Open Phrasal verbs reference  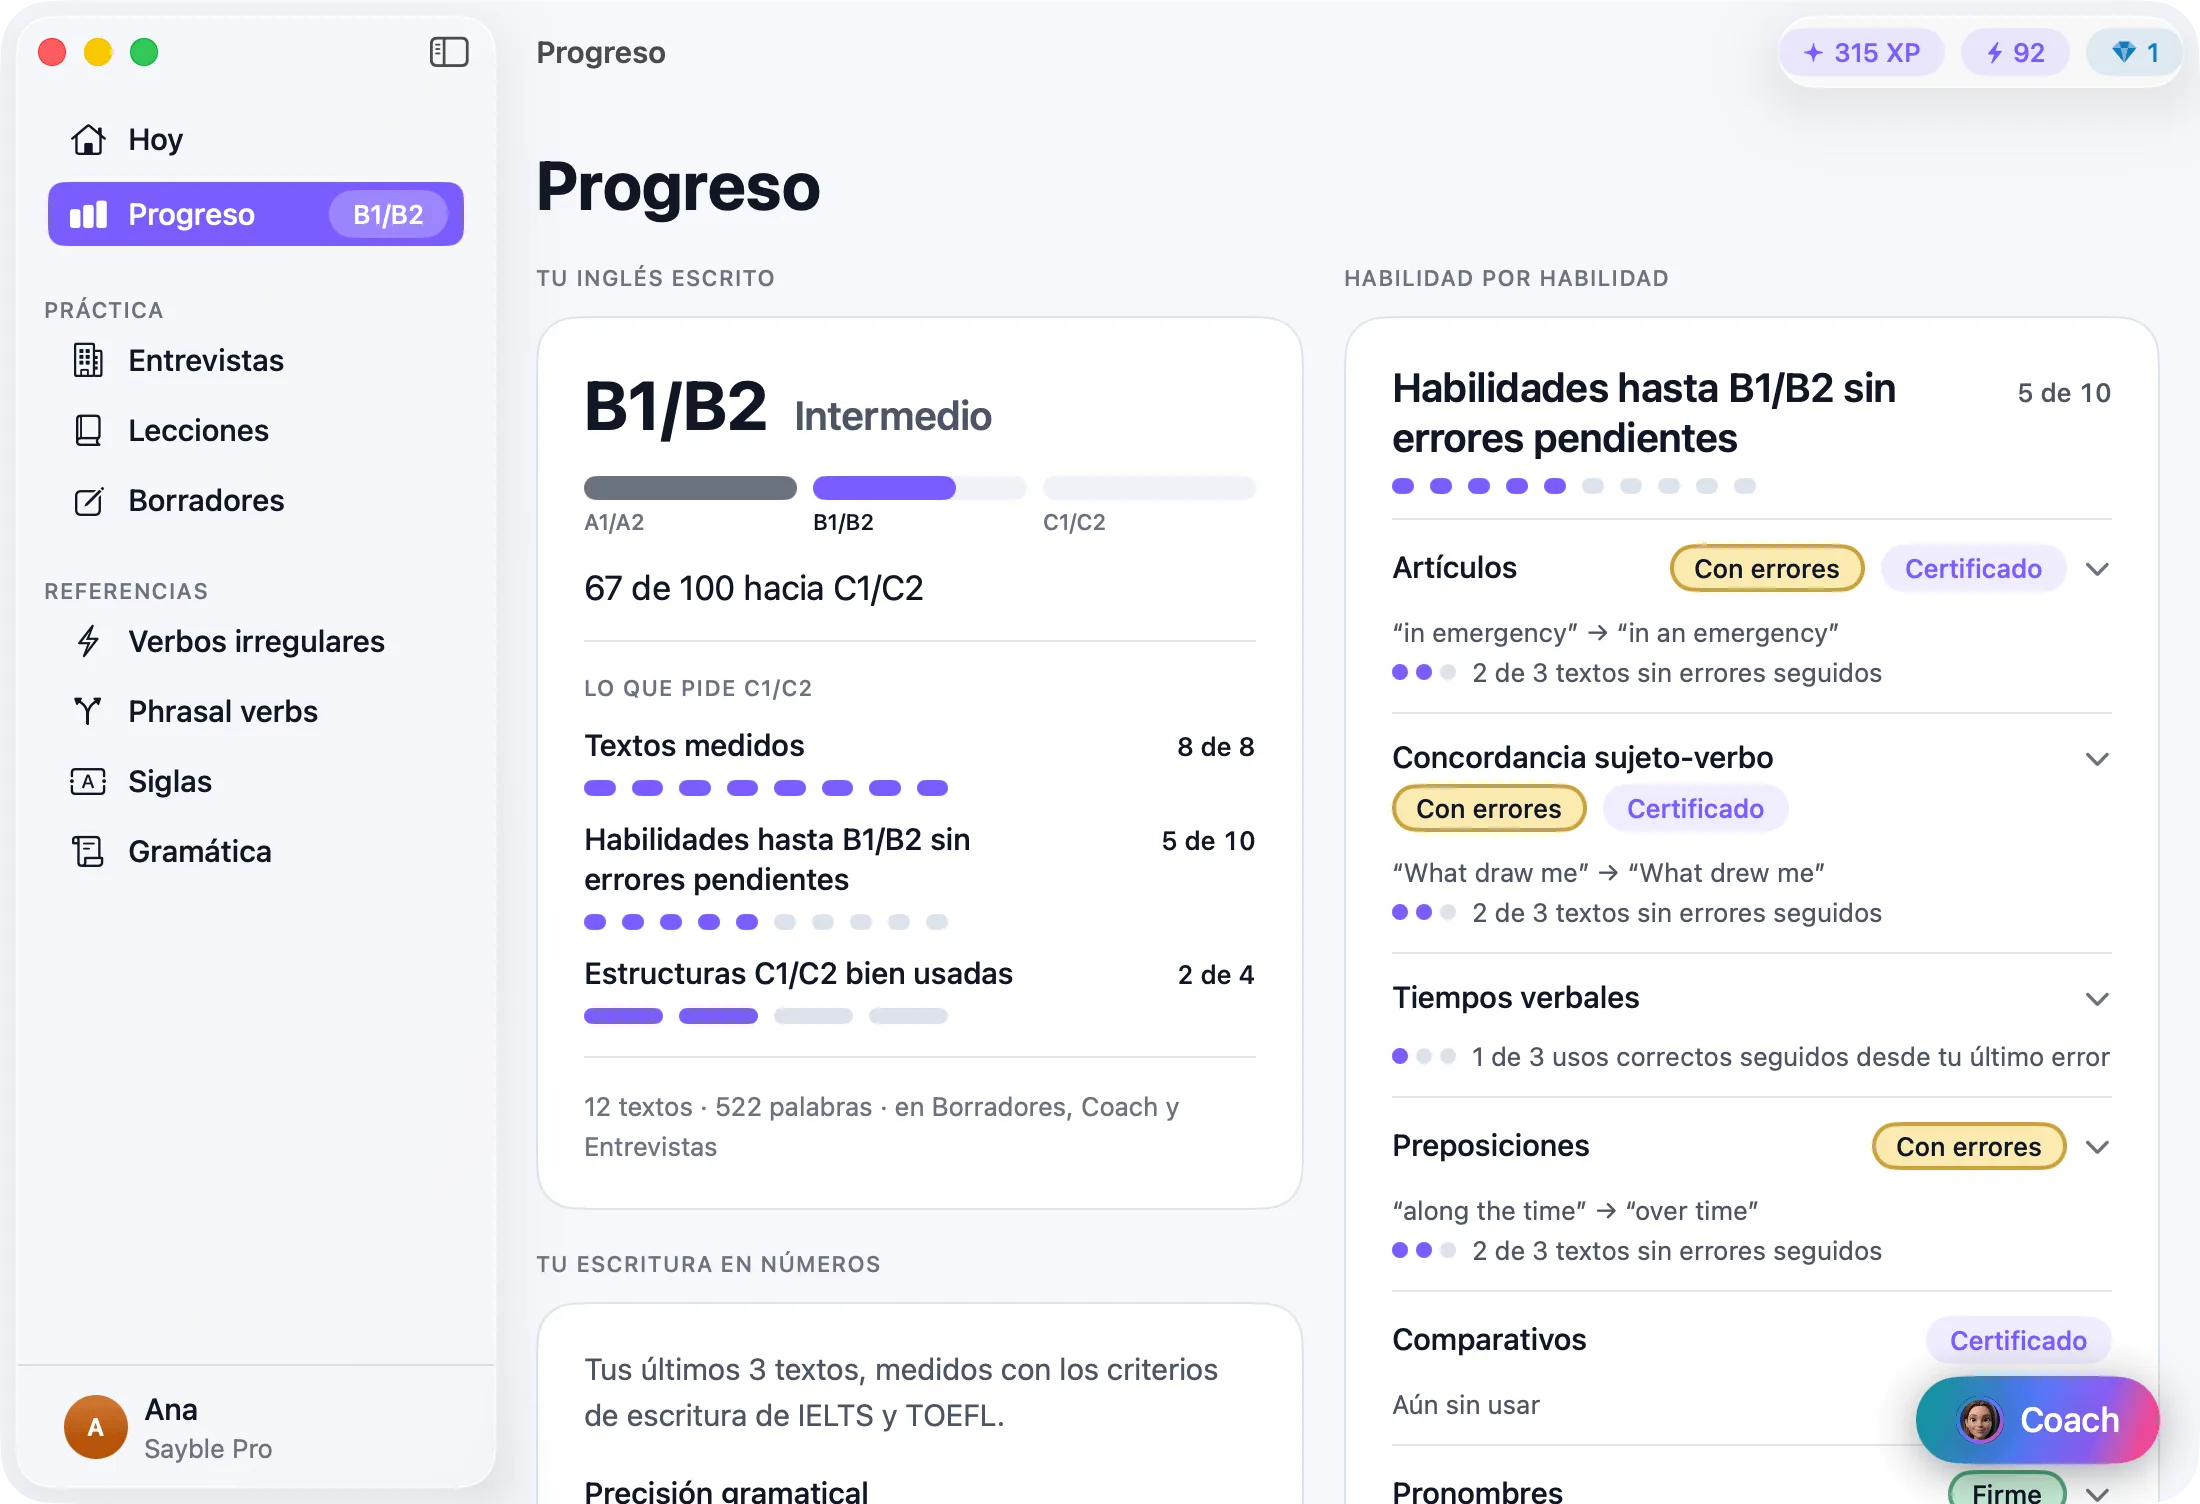[256, 711]
